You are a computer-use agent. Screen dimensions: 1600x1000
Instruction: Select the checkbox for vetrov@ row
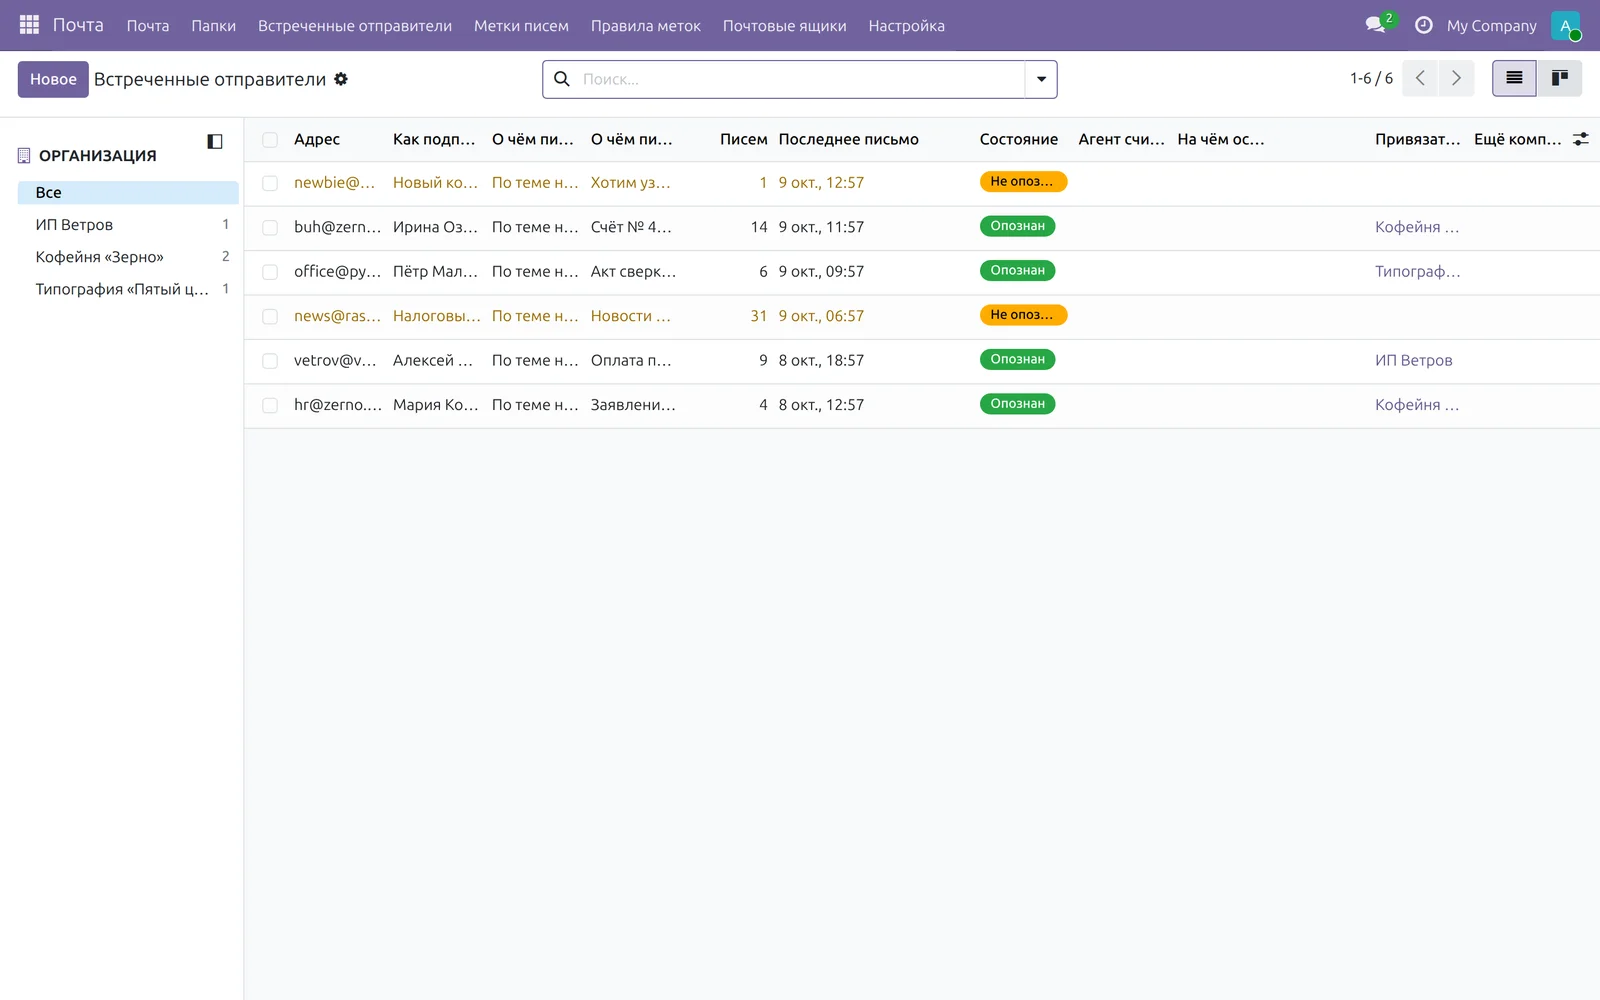(270, 361)
